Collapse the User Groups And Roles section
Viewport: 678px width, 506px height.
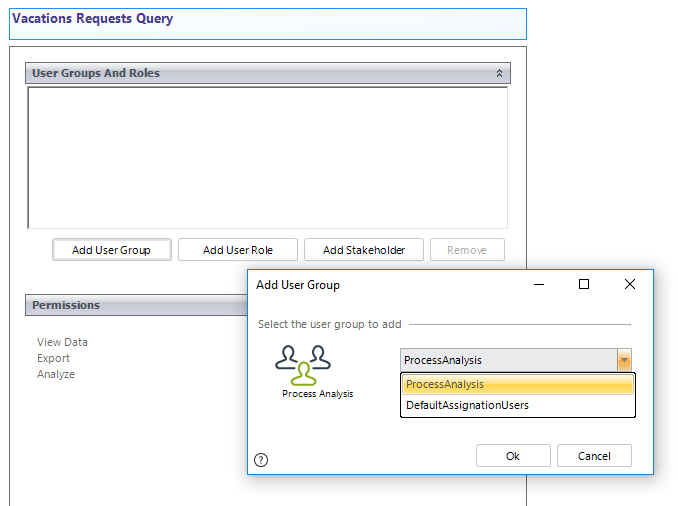[x=499, y=73]
